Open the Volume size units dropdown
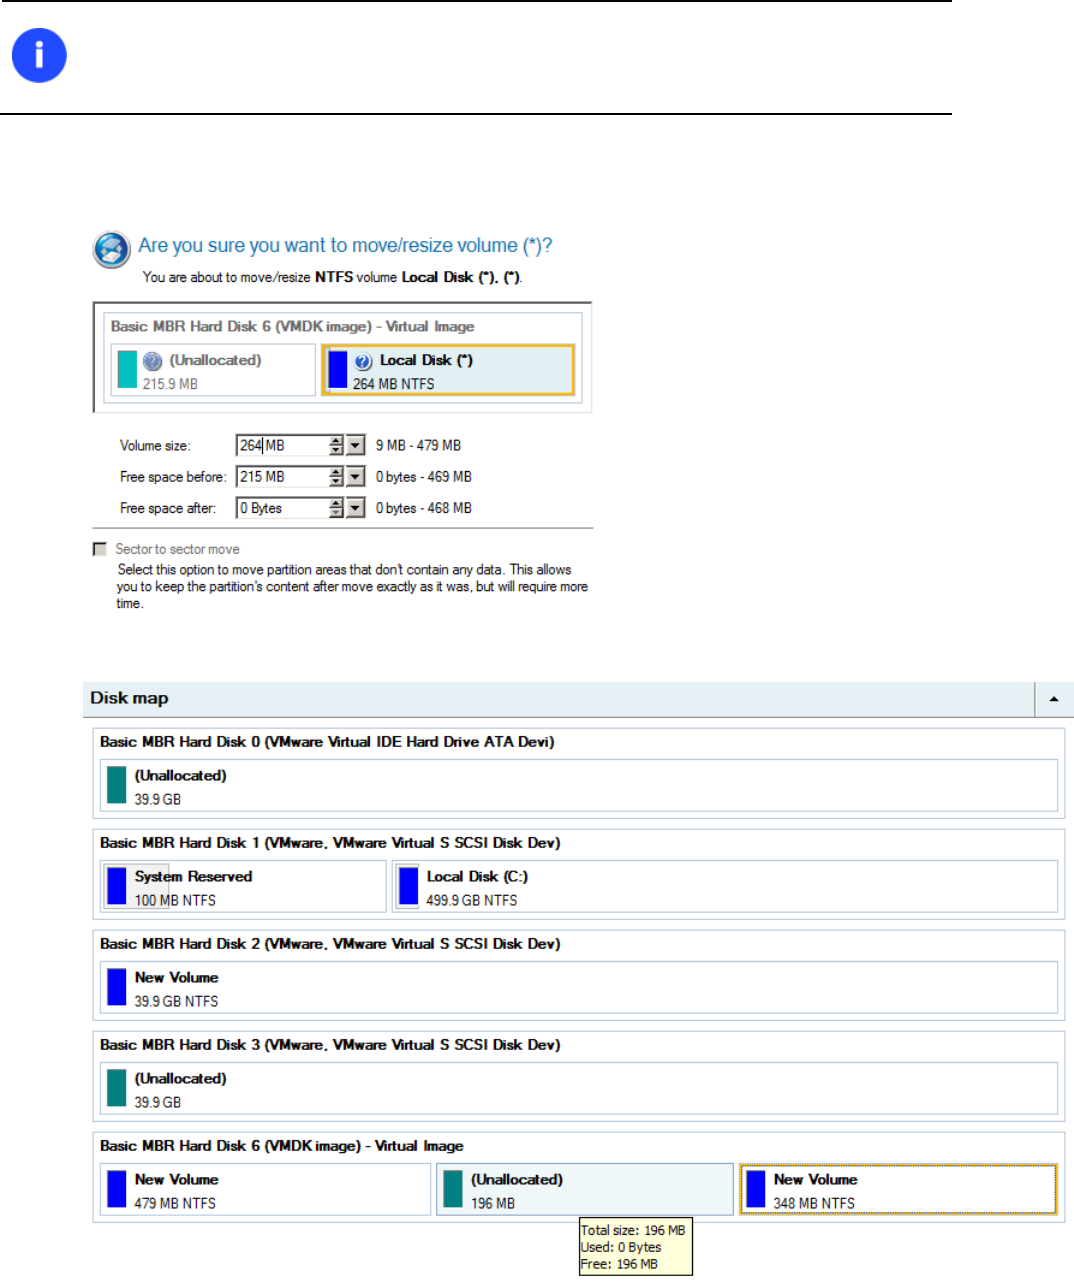Image resolution: width=1074 pixels, height=1282 pixels. [356, 446]
